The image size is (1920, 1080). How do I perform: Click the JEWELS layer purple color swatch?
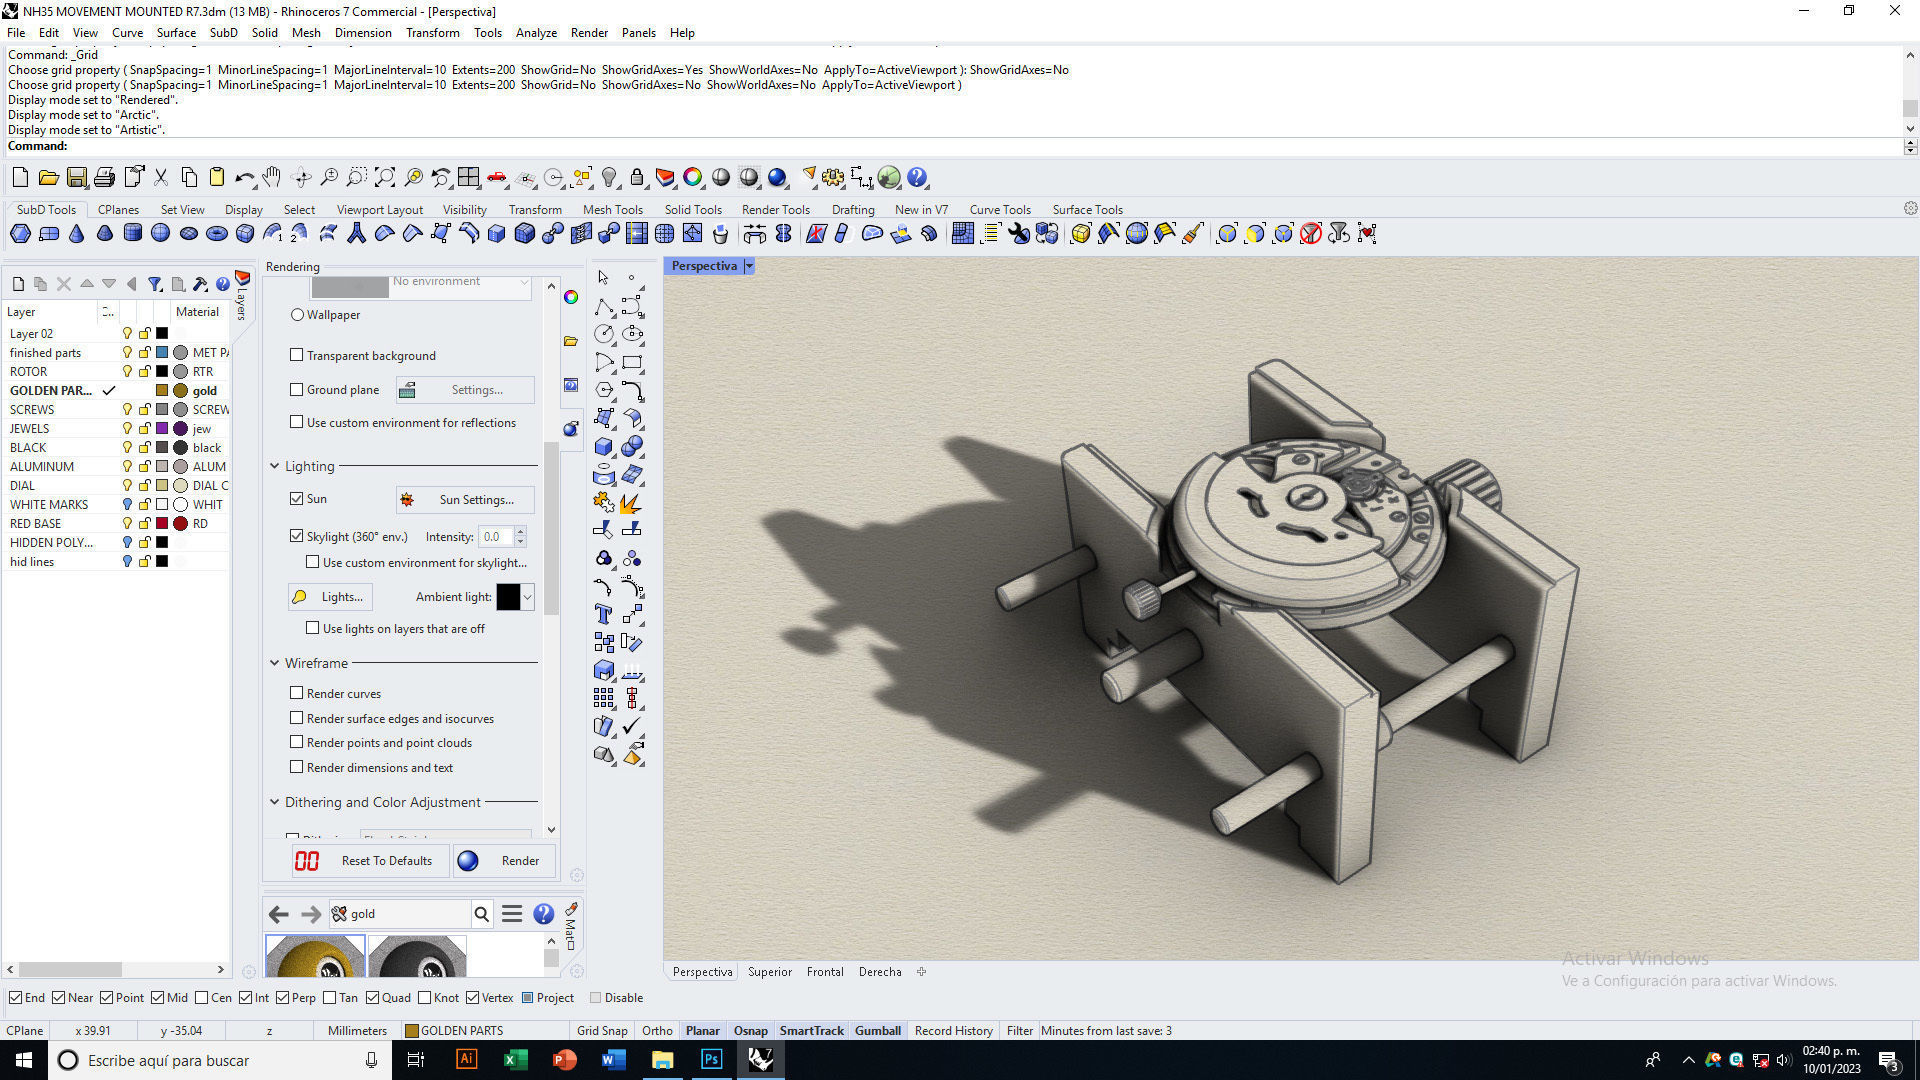[x=162, y=428]
